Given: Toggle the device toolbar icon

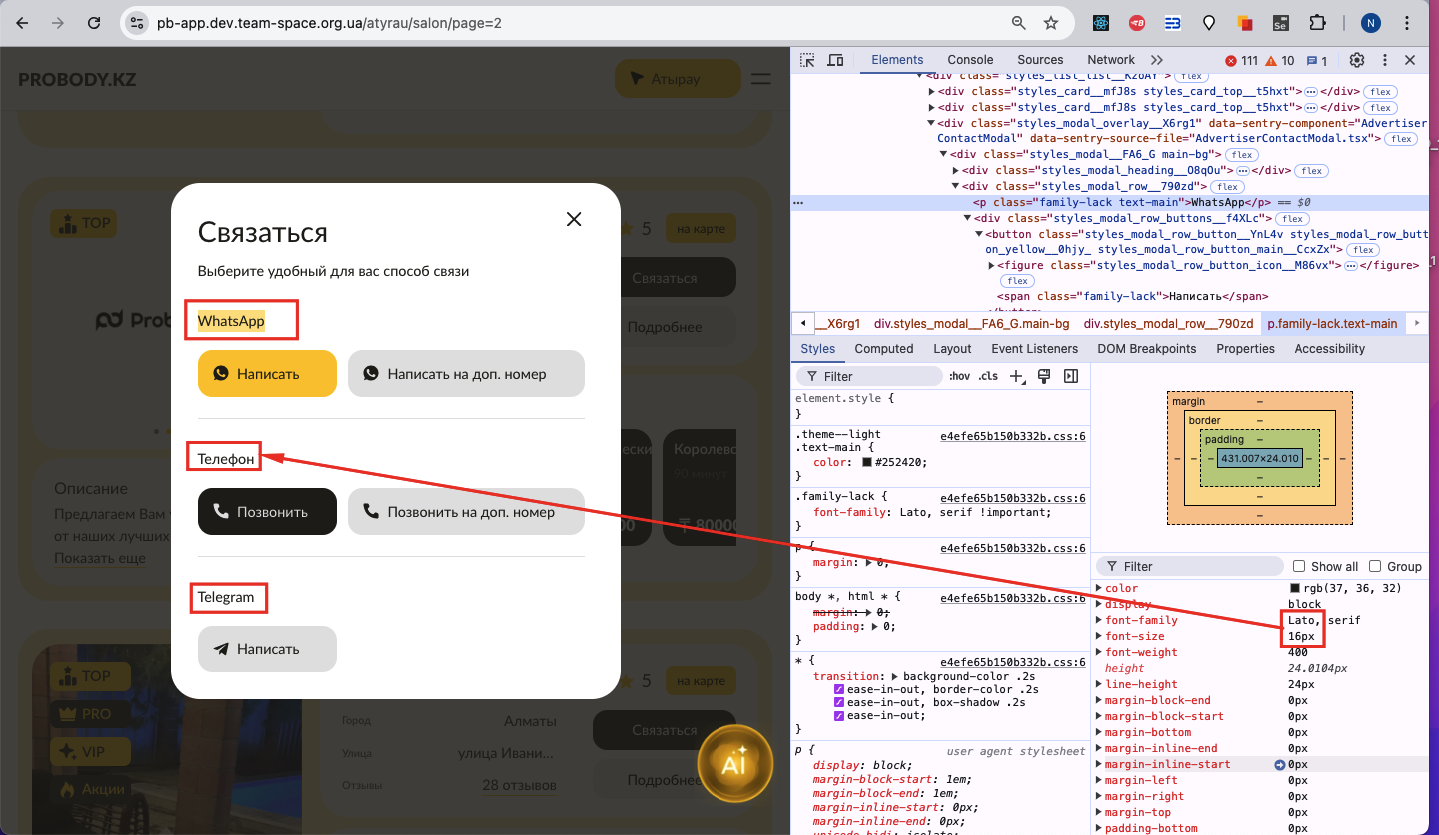Looking at the screenshot, I should point(836,60).
